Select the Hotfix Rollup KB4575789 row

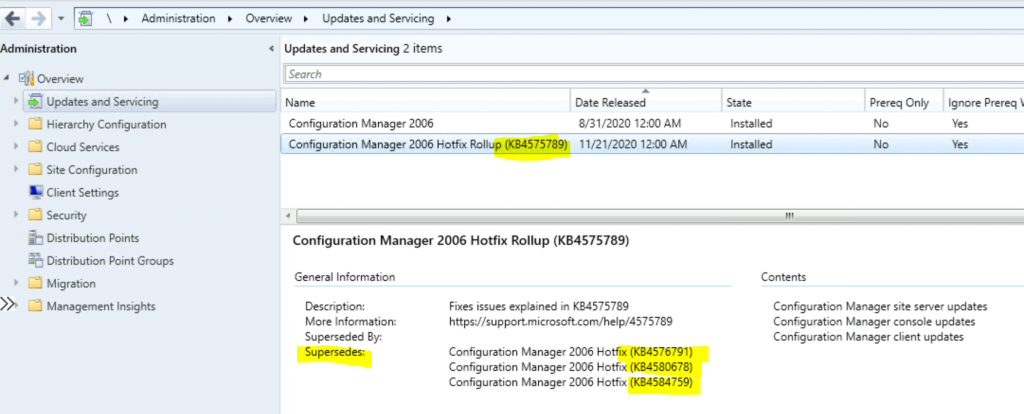(652, 144)
